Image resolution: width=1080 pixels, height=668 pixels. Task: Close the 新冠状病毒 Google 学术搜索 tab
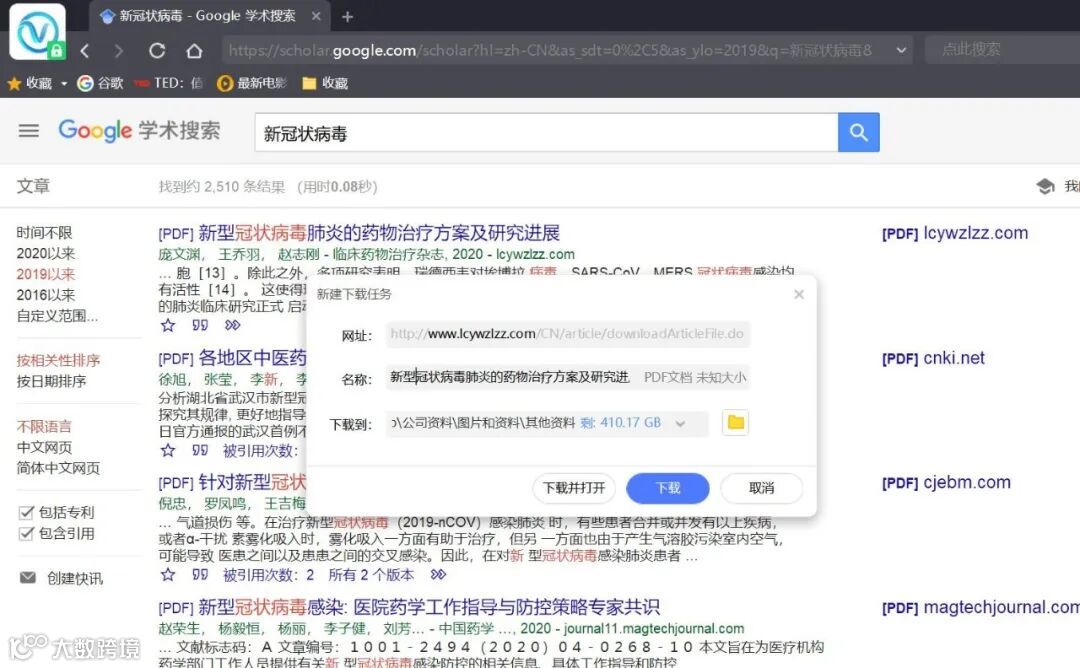click(316, 16)
